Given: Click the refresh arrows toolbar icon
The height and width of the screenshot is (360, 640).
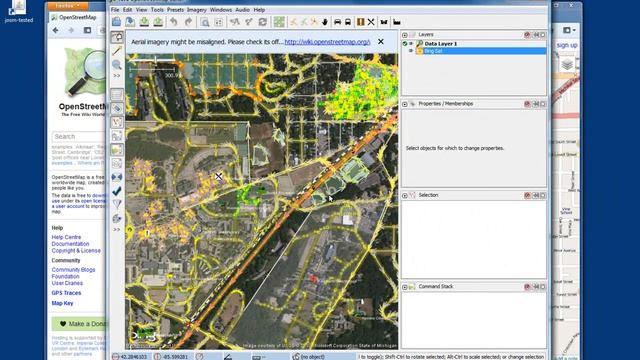Looking at the screenshot, I should pyautogui.click(x=263, y=22).
